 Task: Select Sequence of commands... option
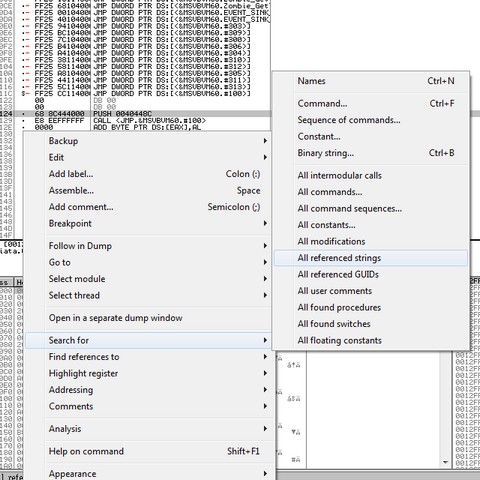click(371, 120)
